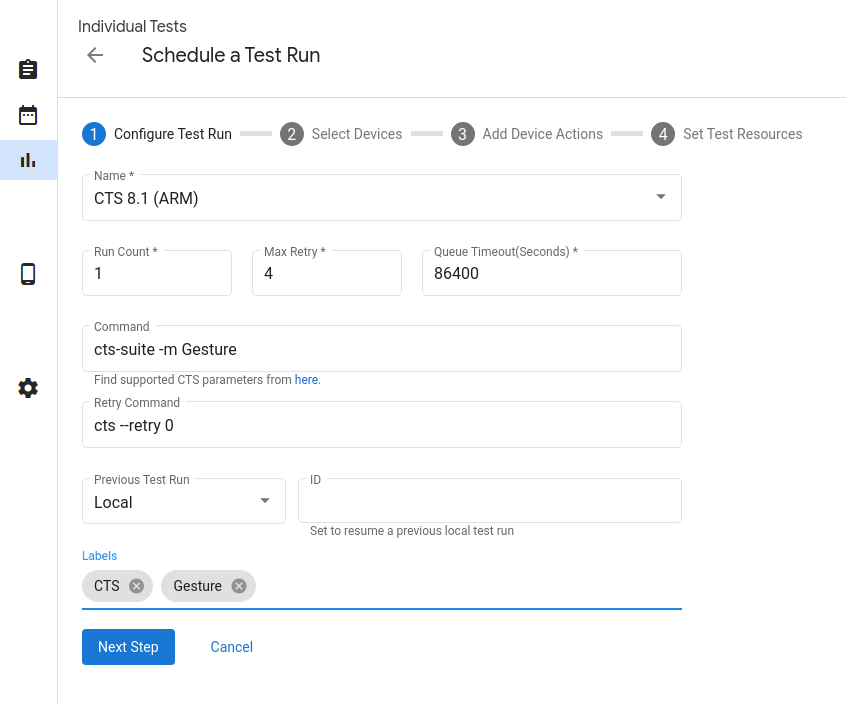Viewport: 846px width, 705px height.
Task: Click the ID input field
Action: (x=489, y=500)
